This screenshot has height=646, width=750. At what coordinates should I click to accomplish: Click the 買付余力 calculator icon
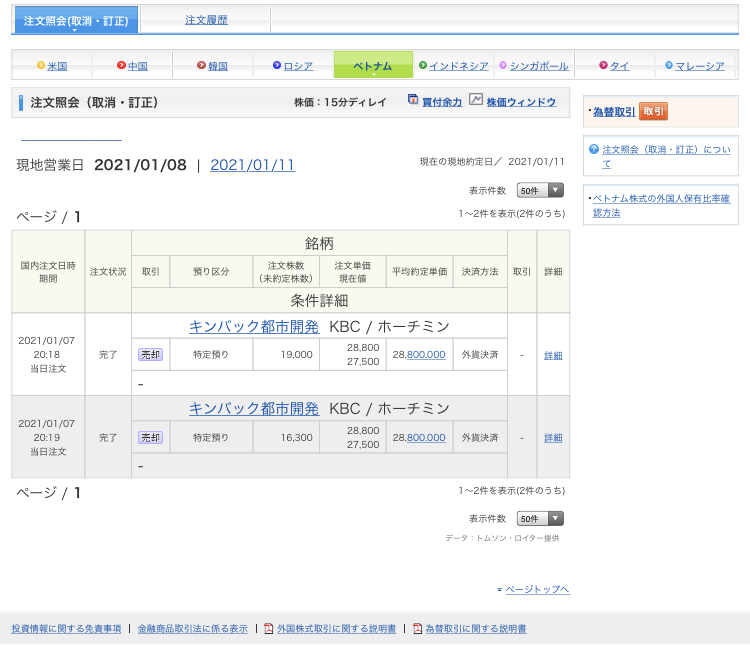[413, 99]
